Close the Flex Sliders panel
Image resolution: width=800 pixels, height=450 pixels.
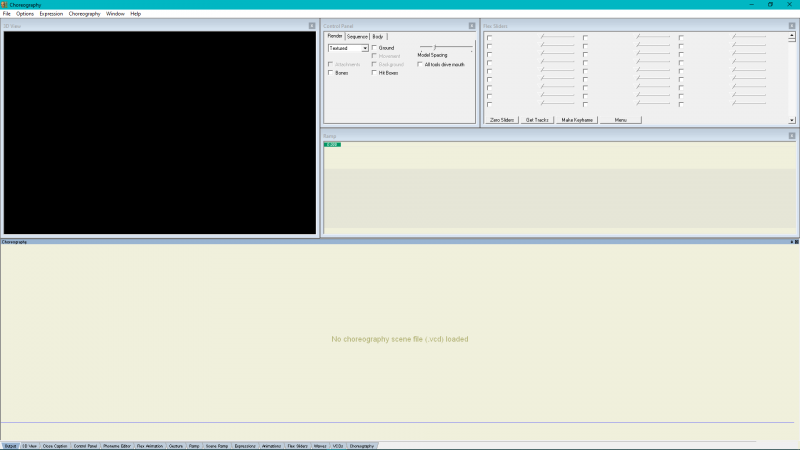pos(792,26)
